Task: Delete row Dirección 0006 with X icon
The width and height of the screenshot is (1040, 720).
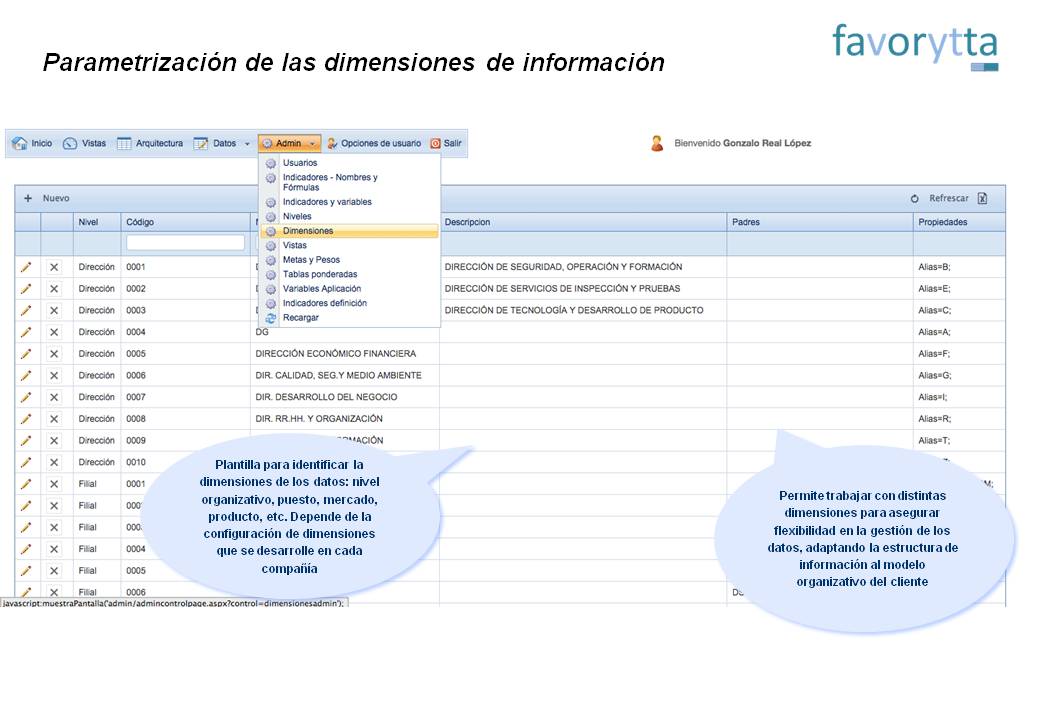Action: 54,376
